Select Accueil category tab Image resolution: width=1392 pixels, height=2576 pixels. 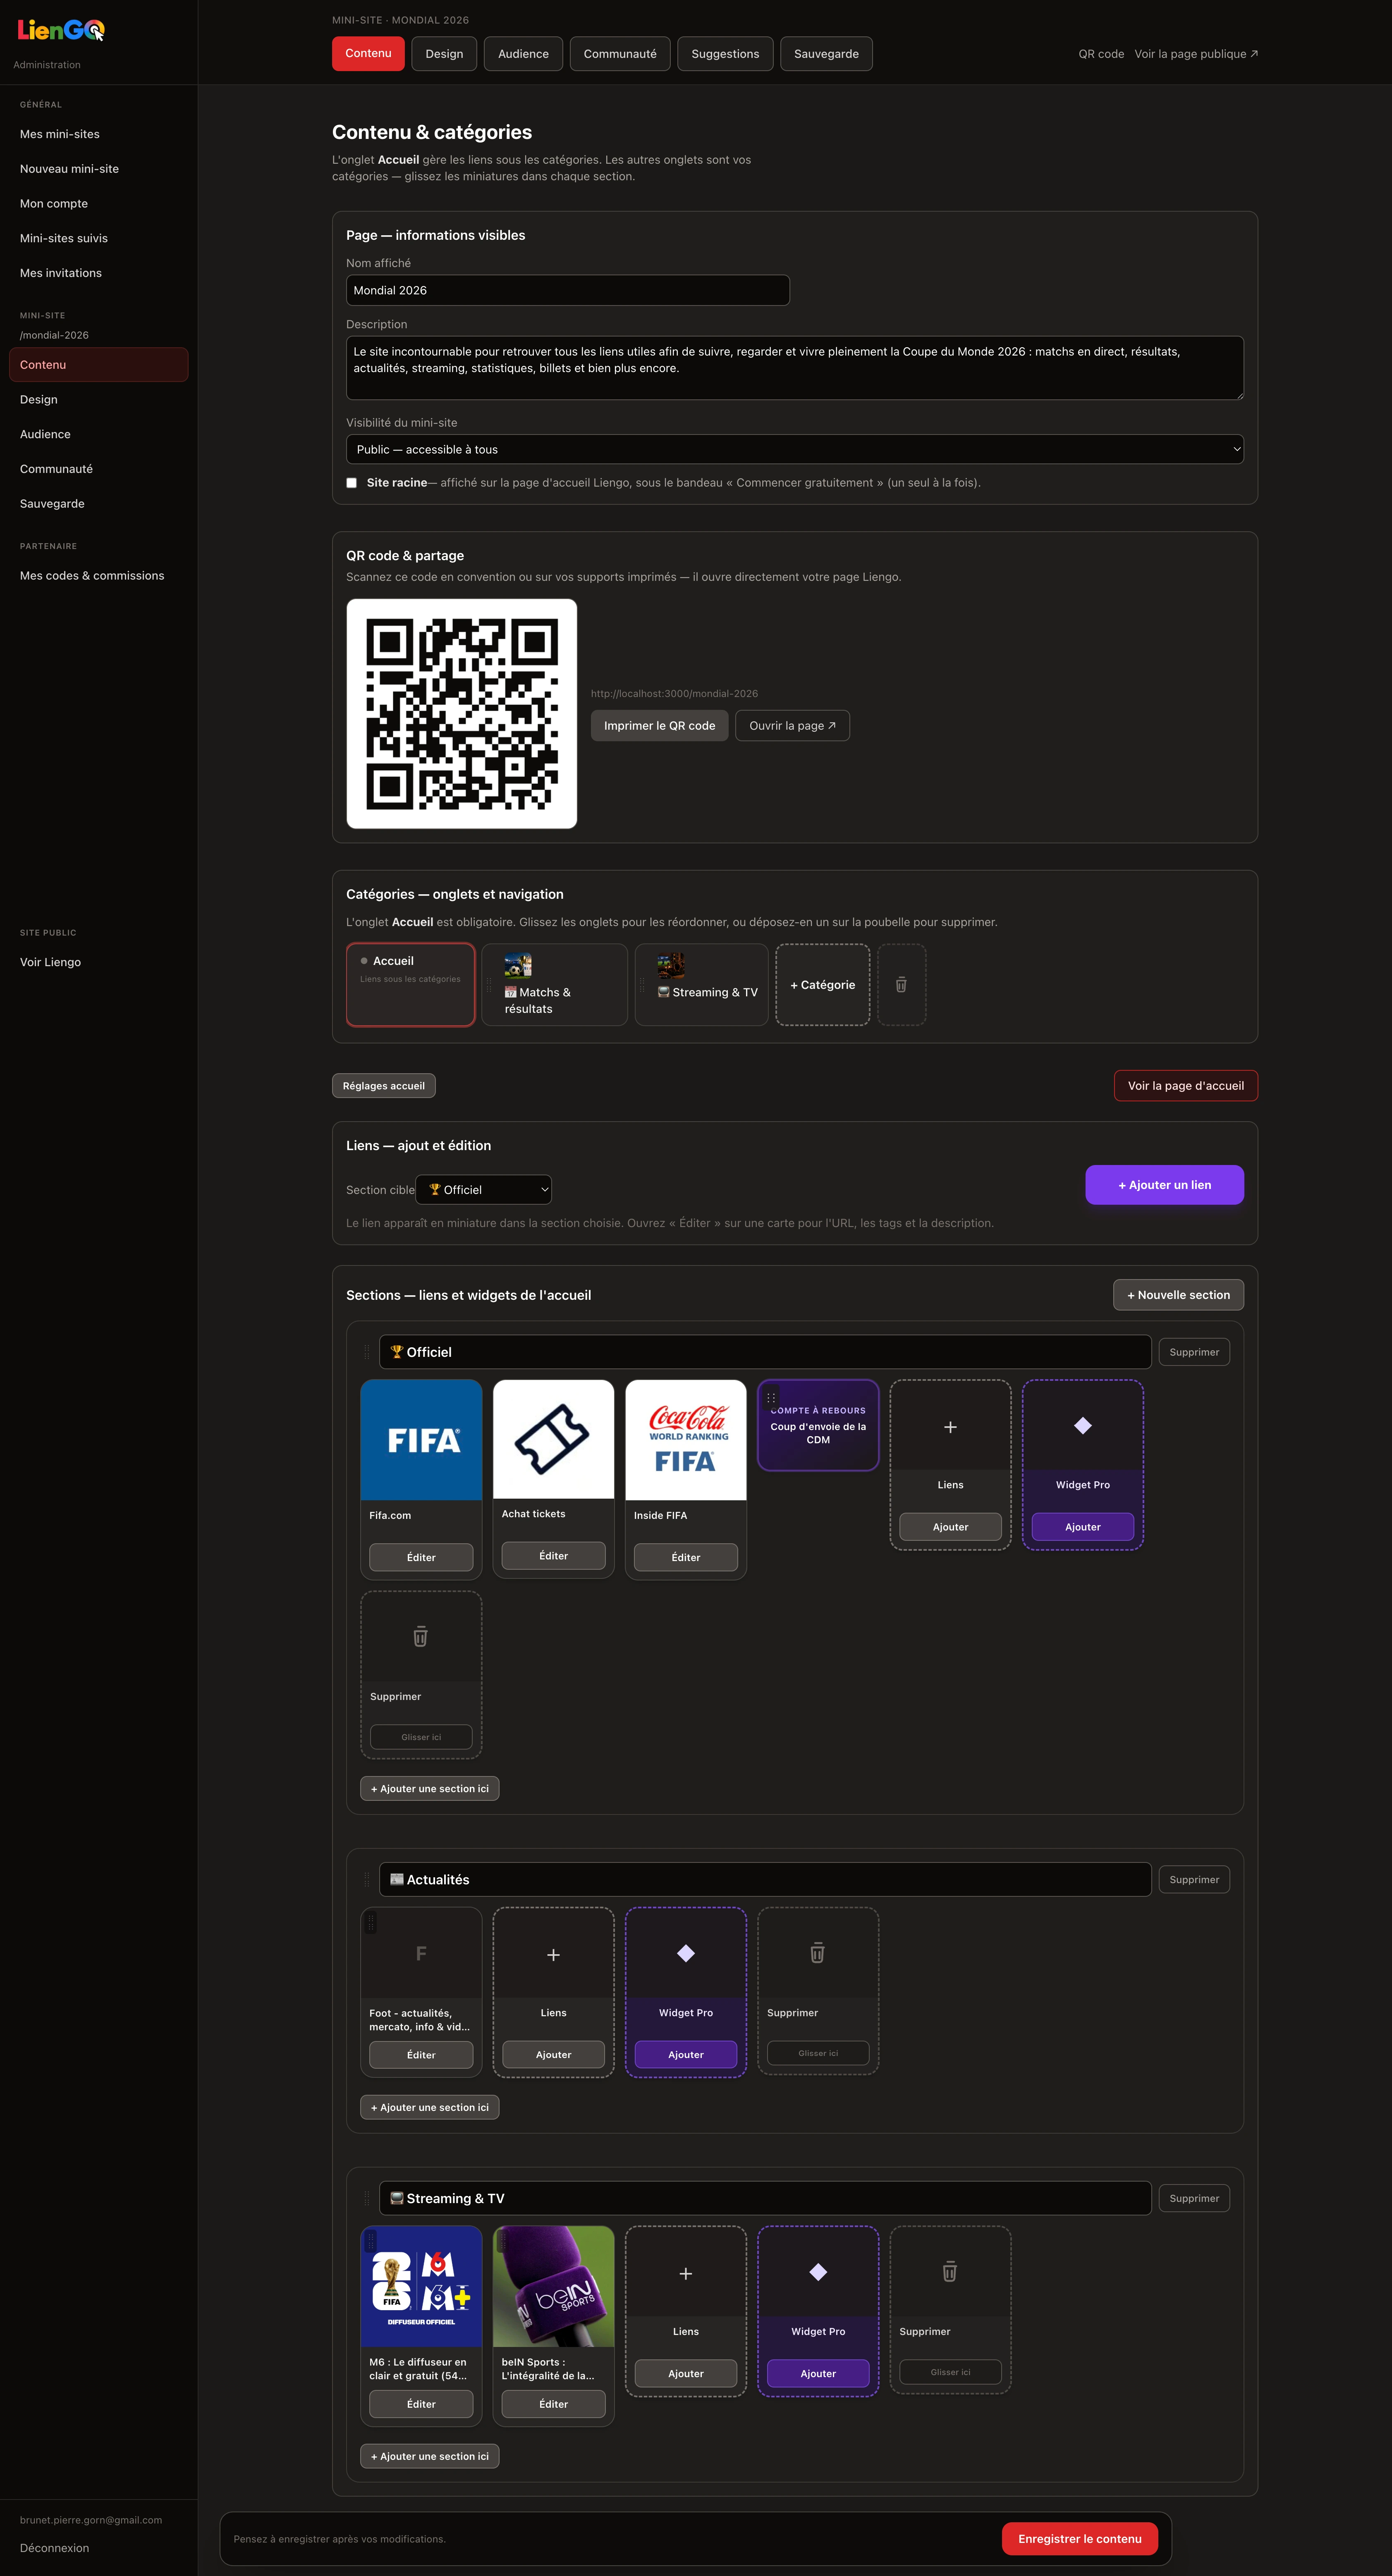click(x=410, y=985)
